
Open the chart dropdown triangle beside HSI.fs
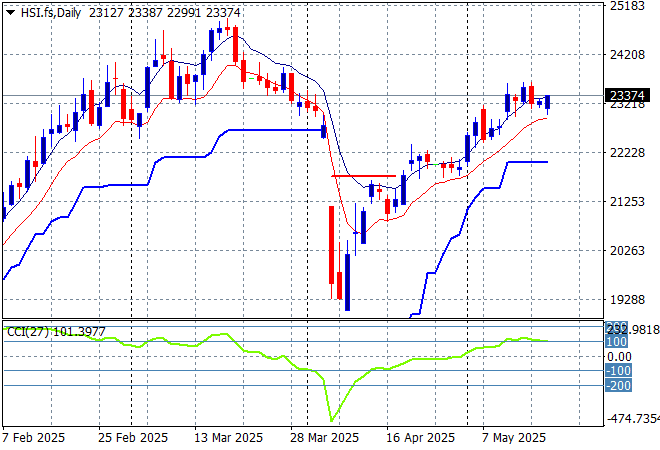coord(11,13)
